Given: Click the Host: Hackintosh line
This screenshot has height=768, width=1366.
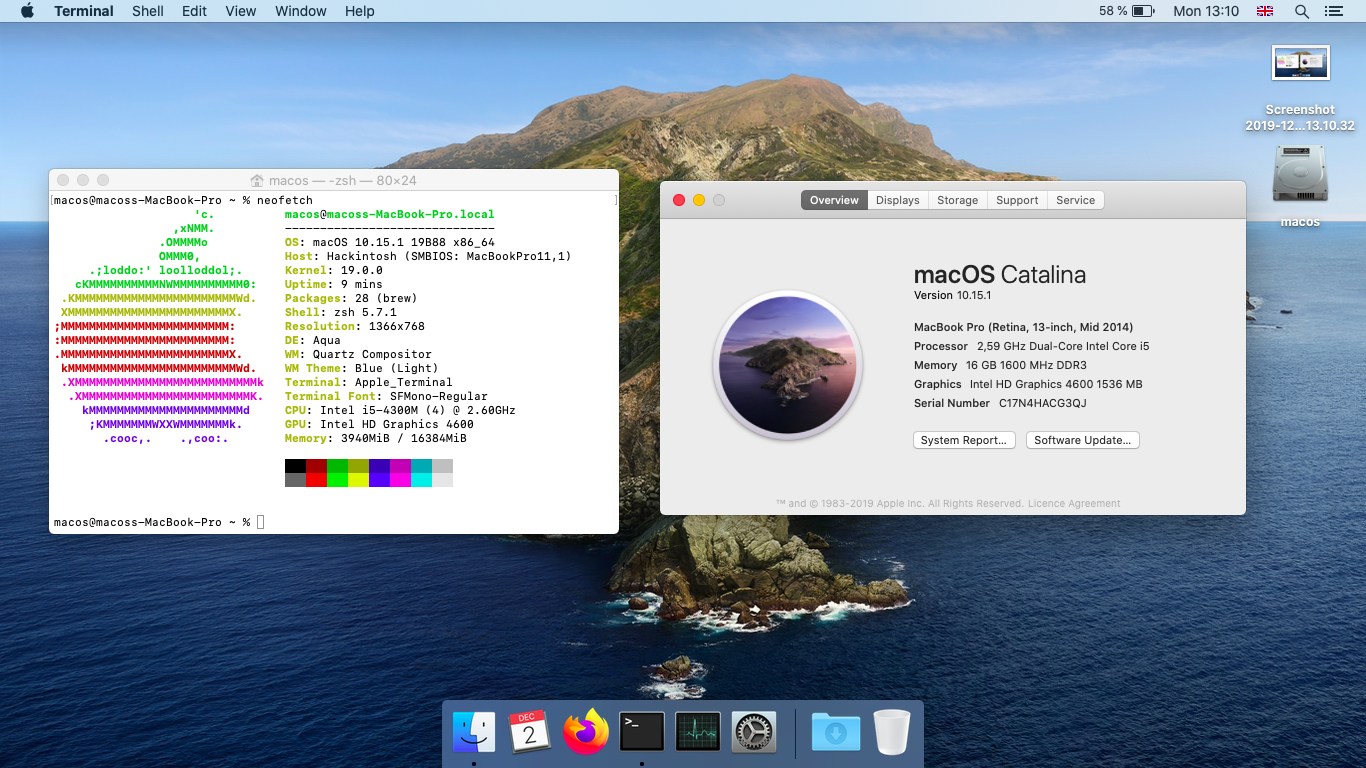Looking at the screenshot, I should pos(428,256).
